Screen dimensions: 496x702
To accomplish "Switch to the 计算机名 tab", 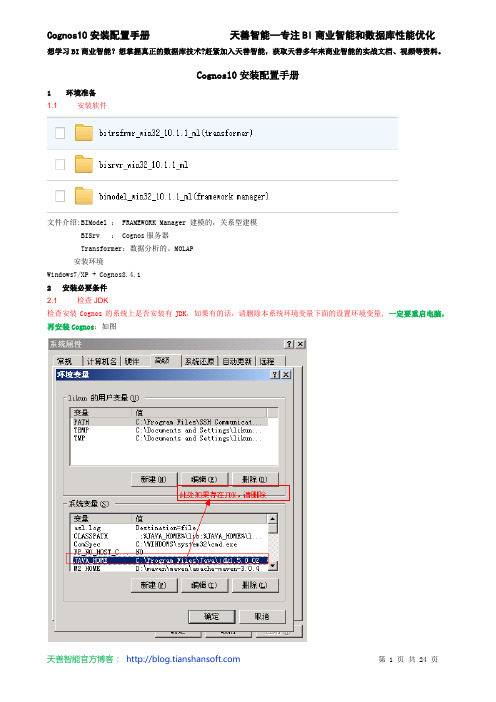I will point(102,361).
